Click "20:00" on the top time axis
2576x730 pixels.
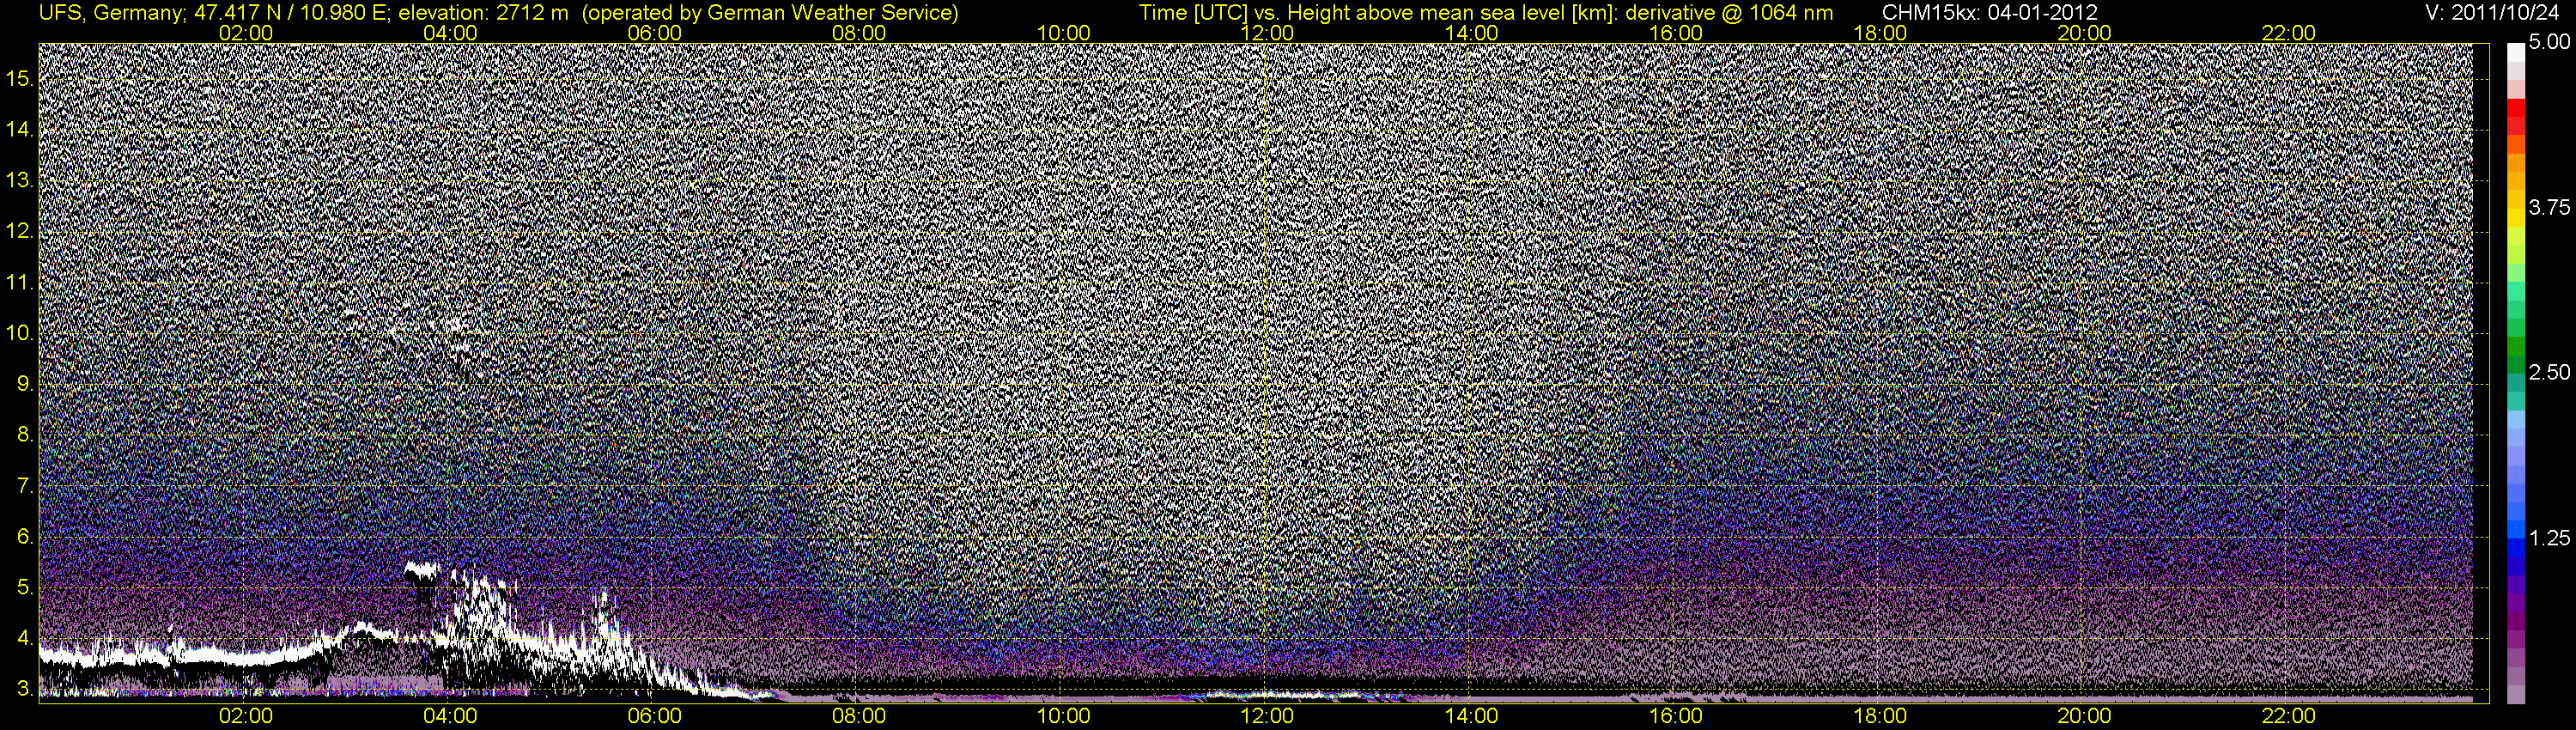(x=2084, y=33)
